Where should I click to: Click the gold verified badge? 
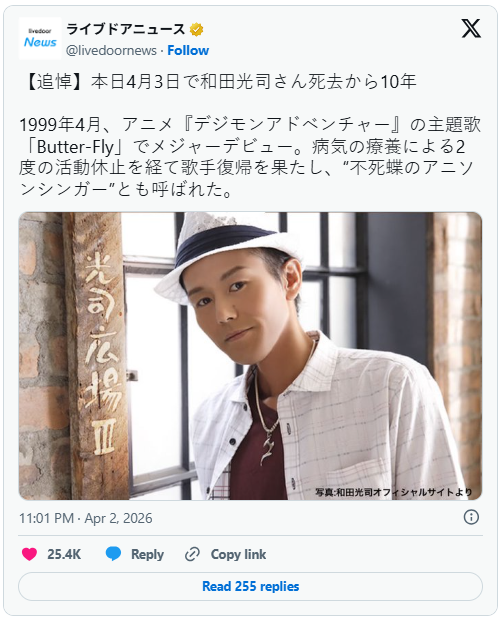tap(196, 29)
